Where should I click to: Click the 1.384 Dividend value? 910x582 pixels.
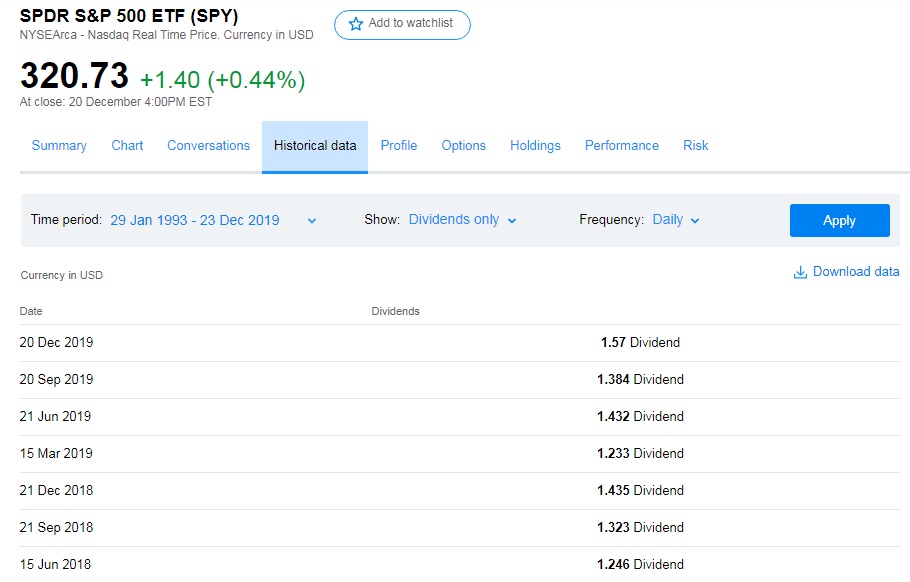[x=640, y=379]
